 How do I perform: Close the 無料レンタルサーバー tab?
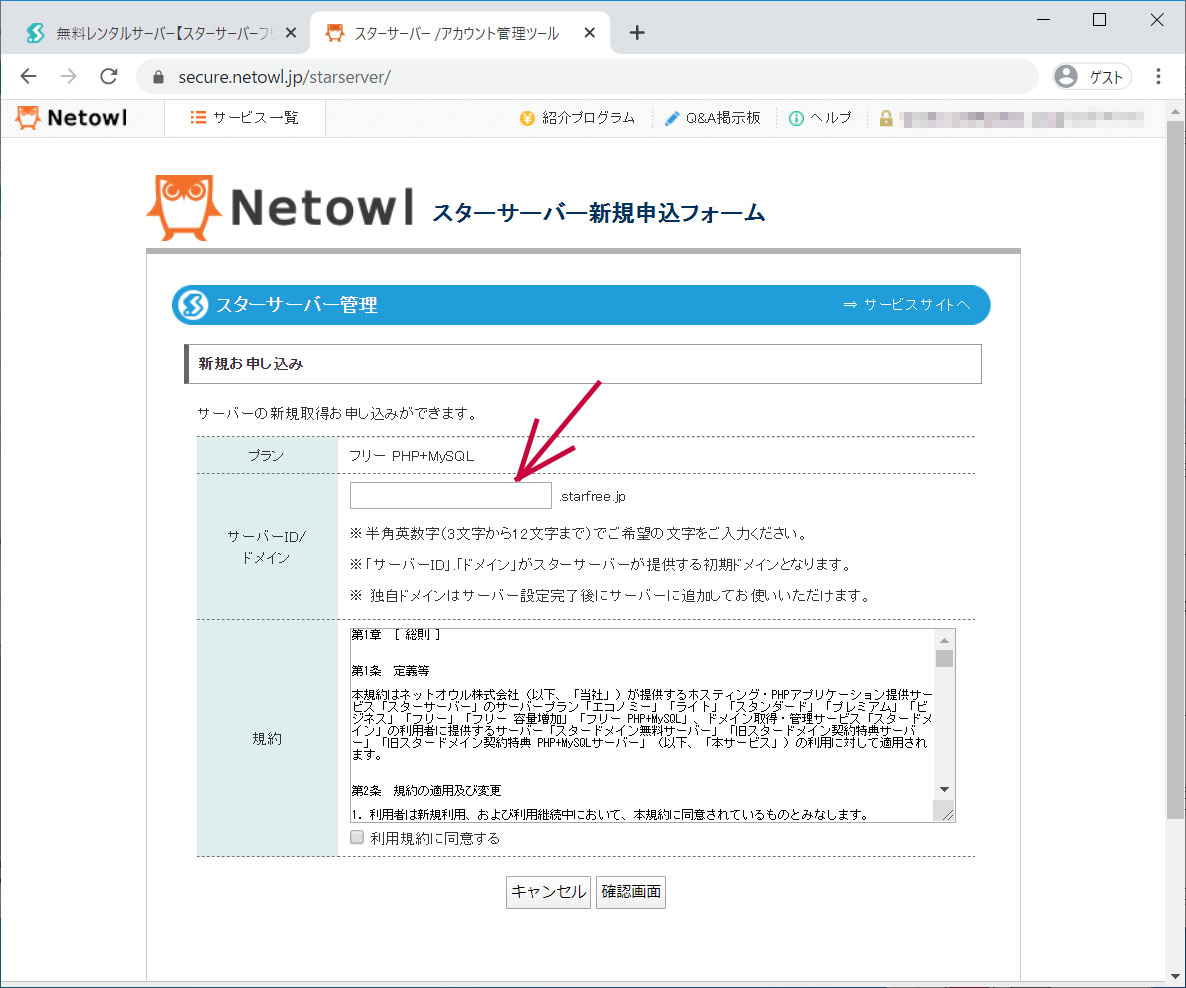coord(290,33)
